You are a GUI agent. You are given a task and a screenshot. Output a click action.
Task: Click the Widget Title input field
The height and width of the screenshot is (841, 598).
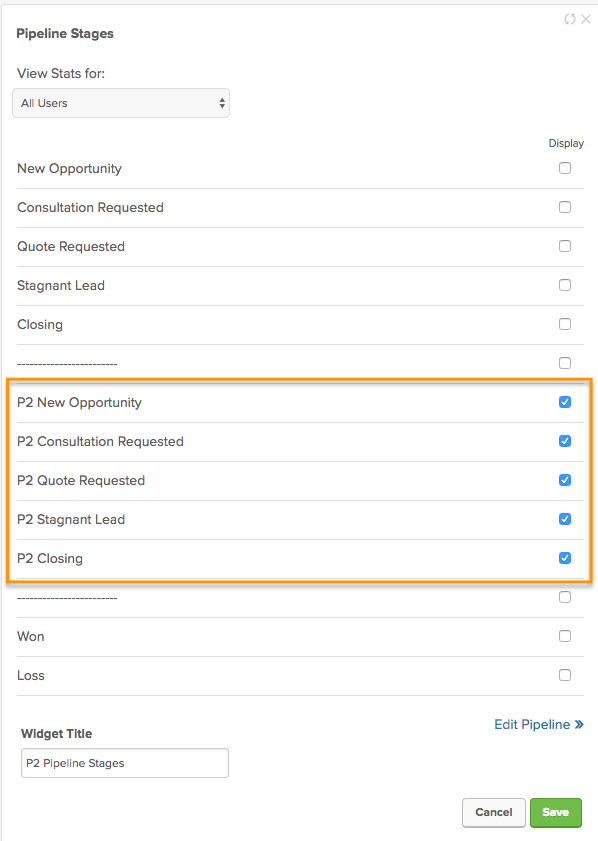point(124,762)
